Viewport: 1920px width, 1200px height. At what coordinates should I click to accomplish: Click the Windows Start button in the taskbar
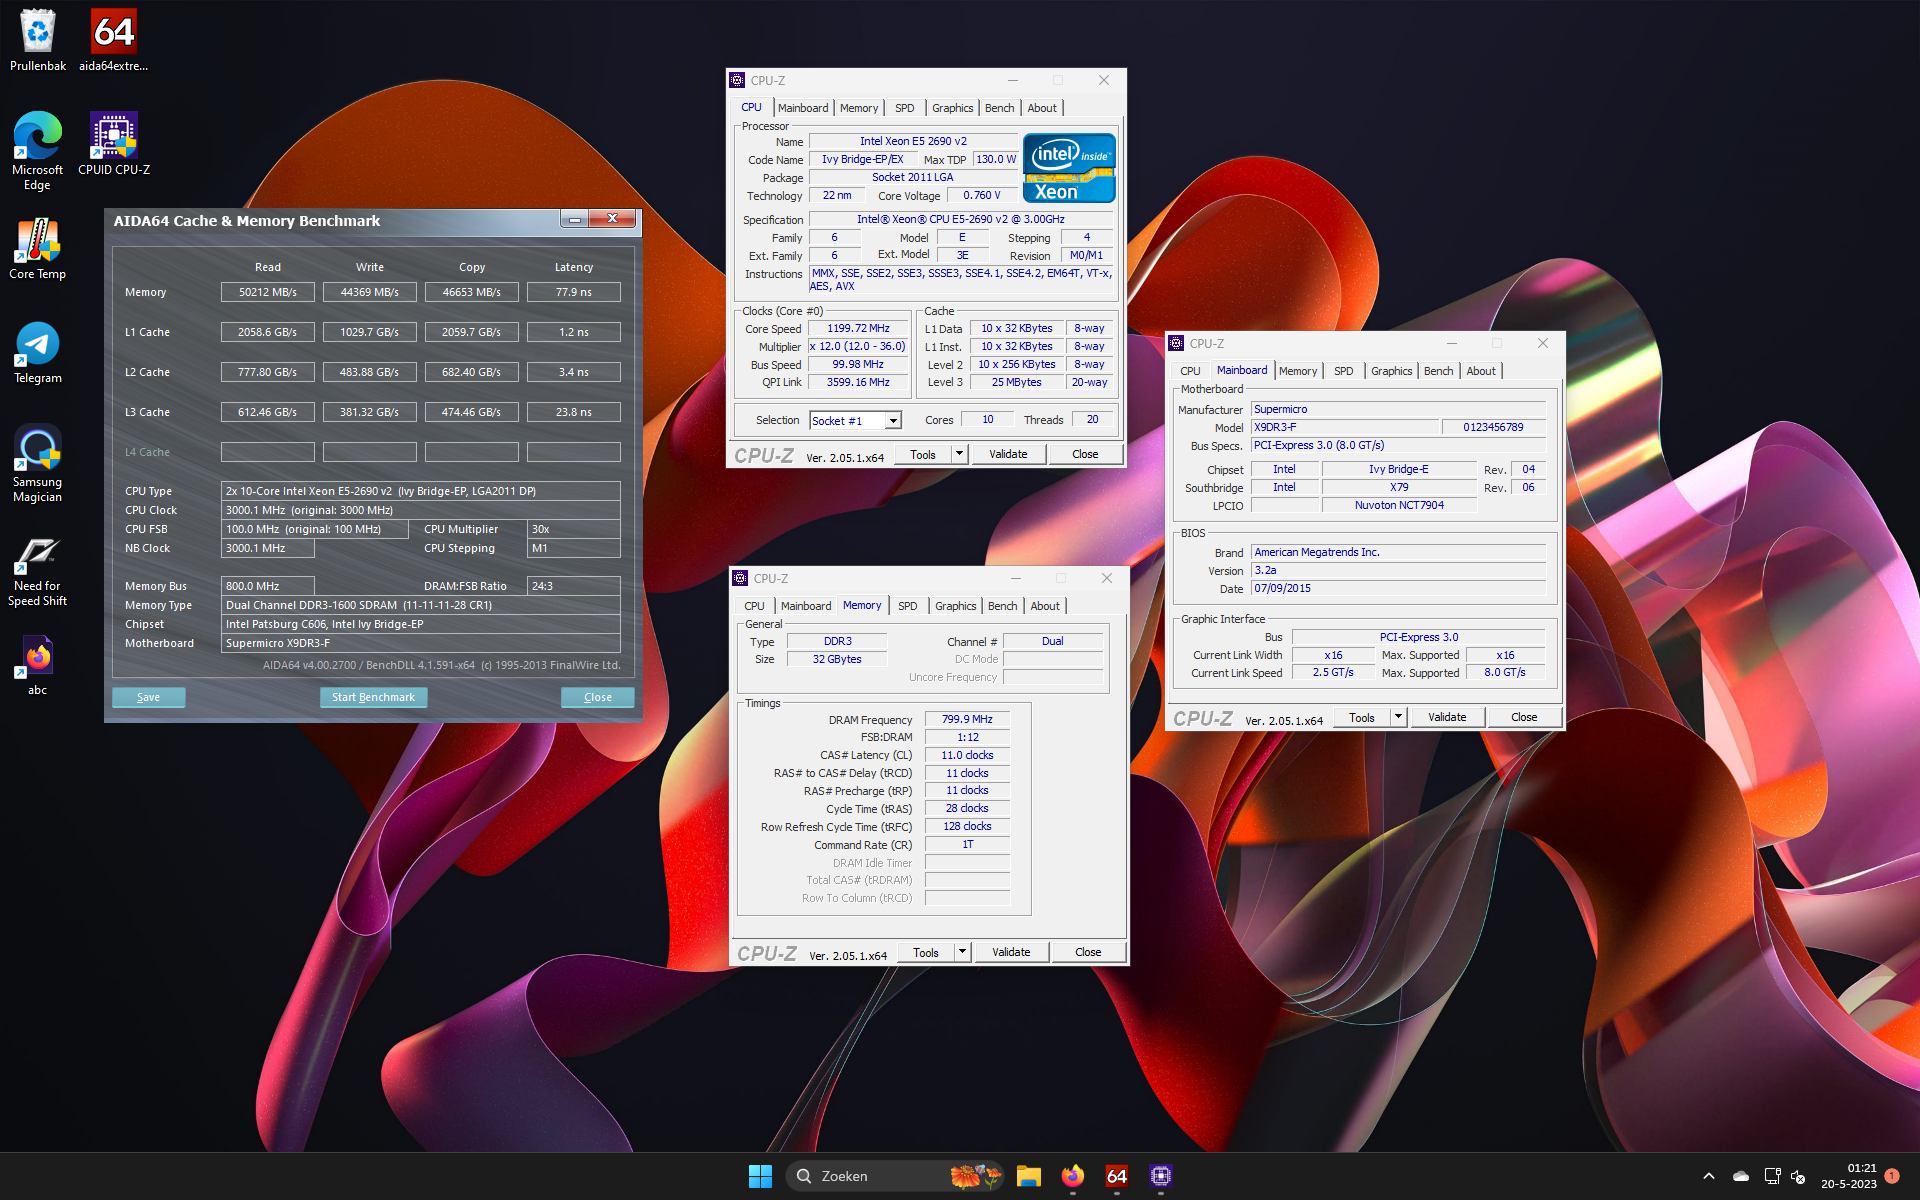click(760, 1176)
